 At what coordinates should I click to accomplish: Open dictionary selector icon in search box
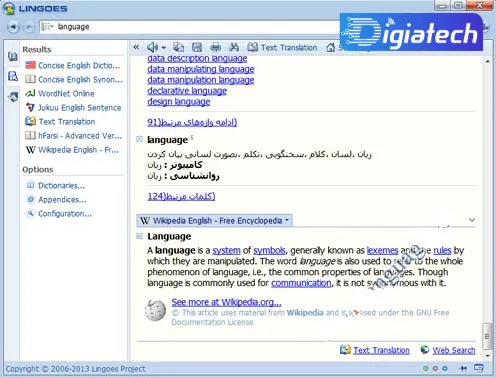tap(47, 27)
